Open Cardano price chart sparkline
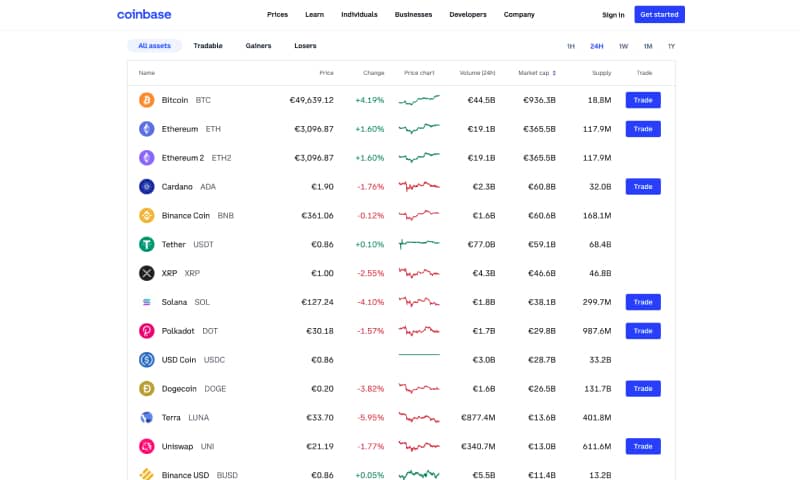Screen dimensions: 800x480 tap(419, 187)
